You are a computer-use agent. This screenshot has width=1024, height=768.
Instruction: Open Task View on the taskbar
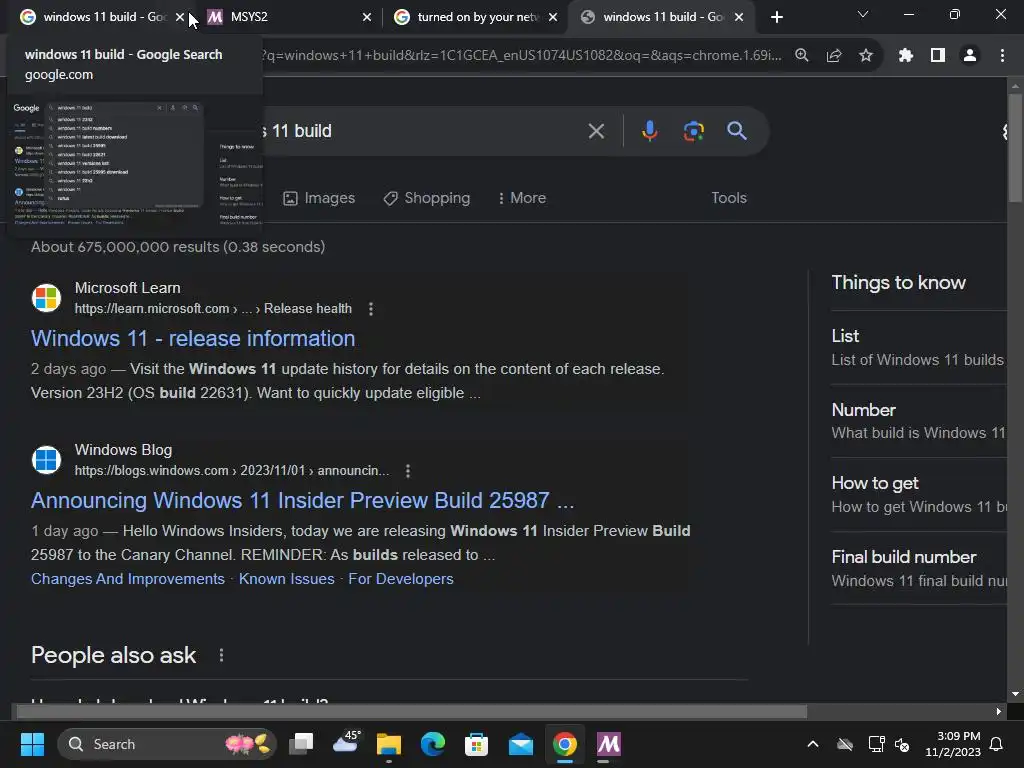301,744
